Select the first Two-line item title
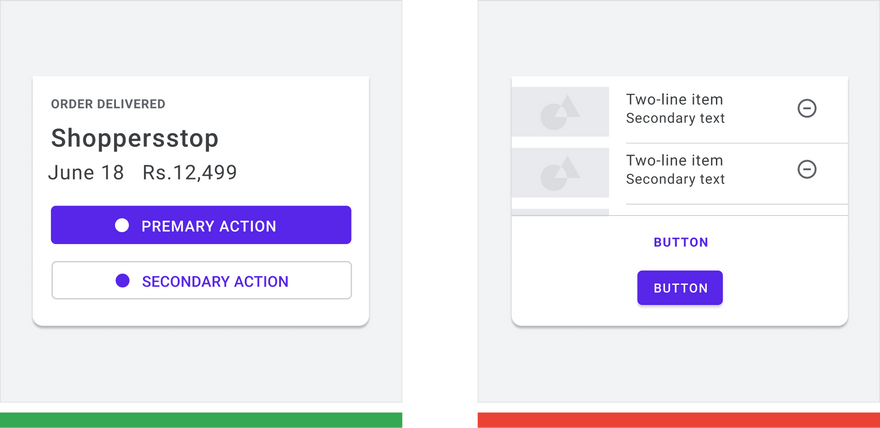Image resolution: width=880 pixels, height=428 pixels. [675, 99]
